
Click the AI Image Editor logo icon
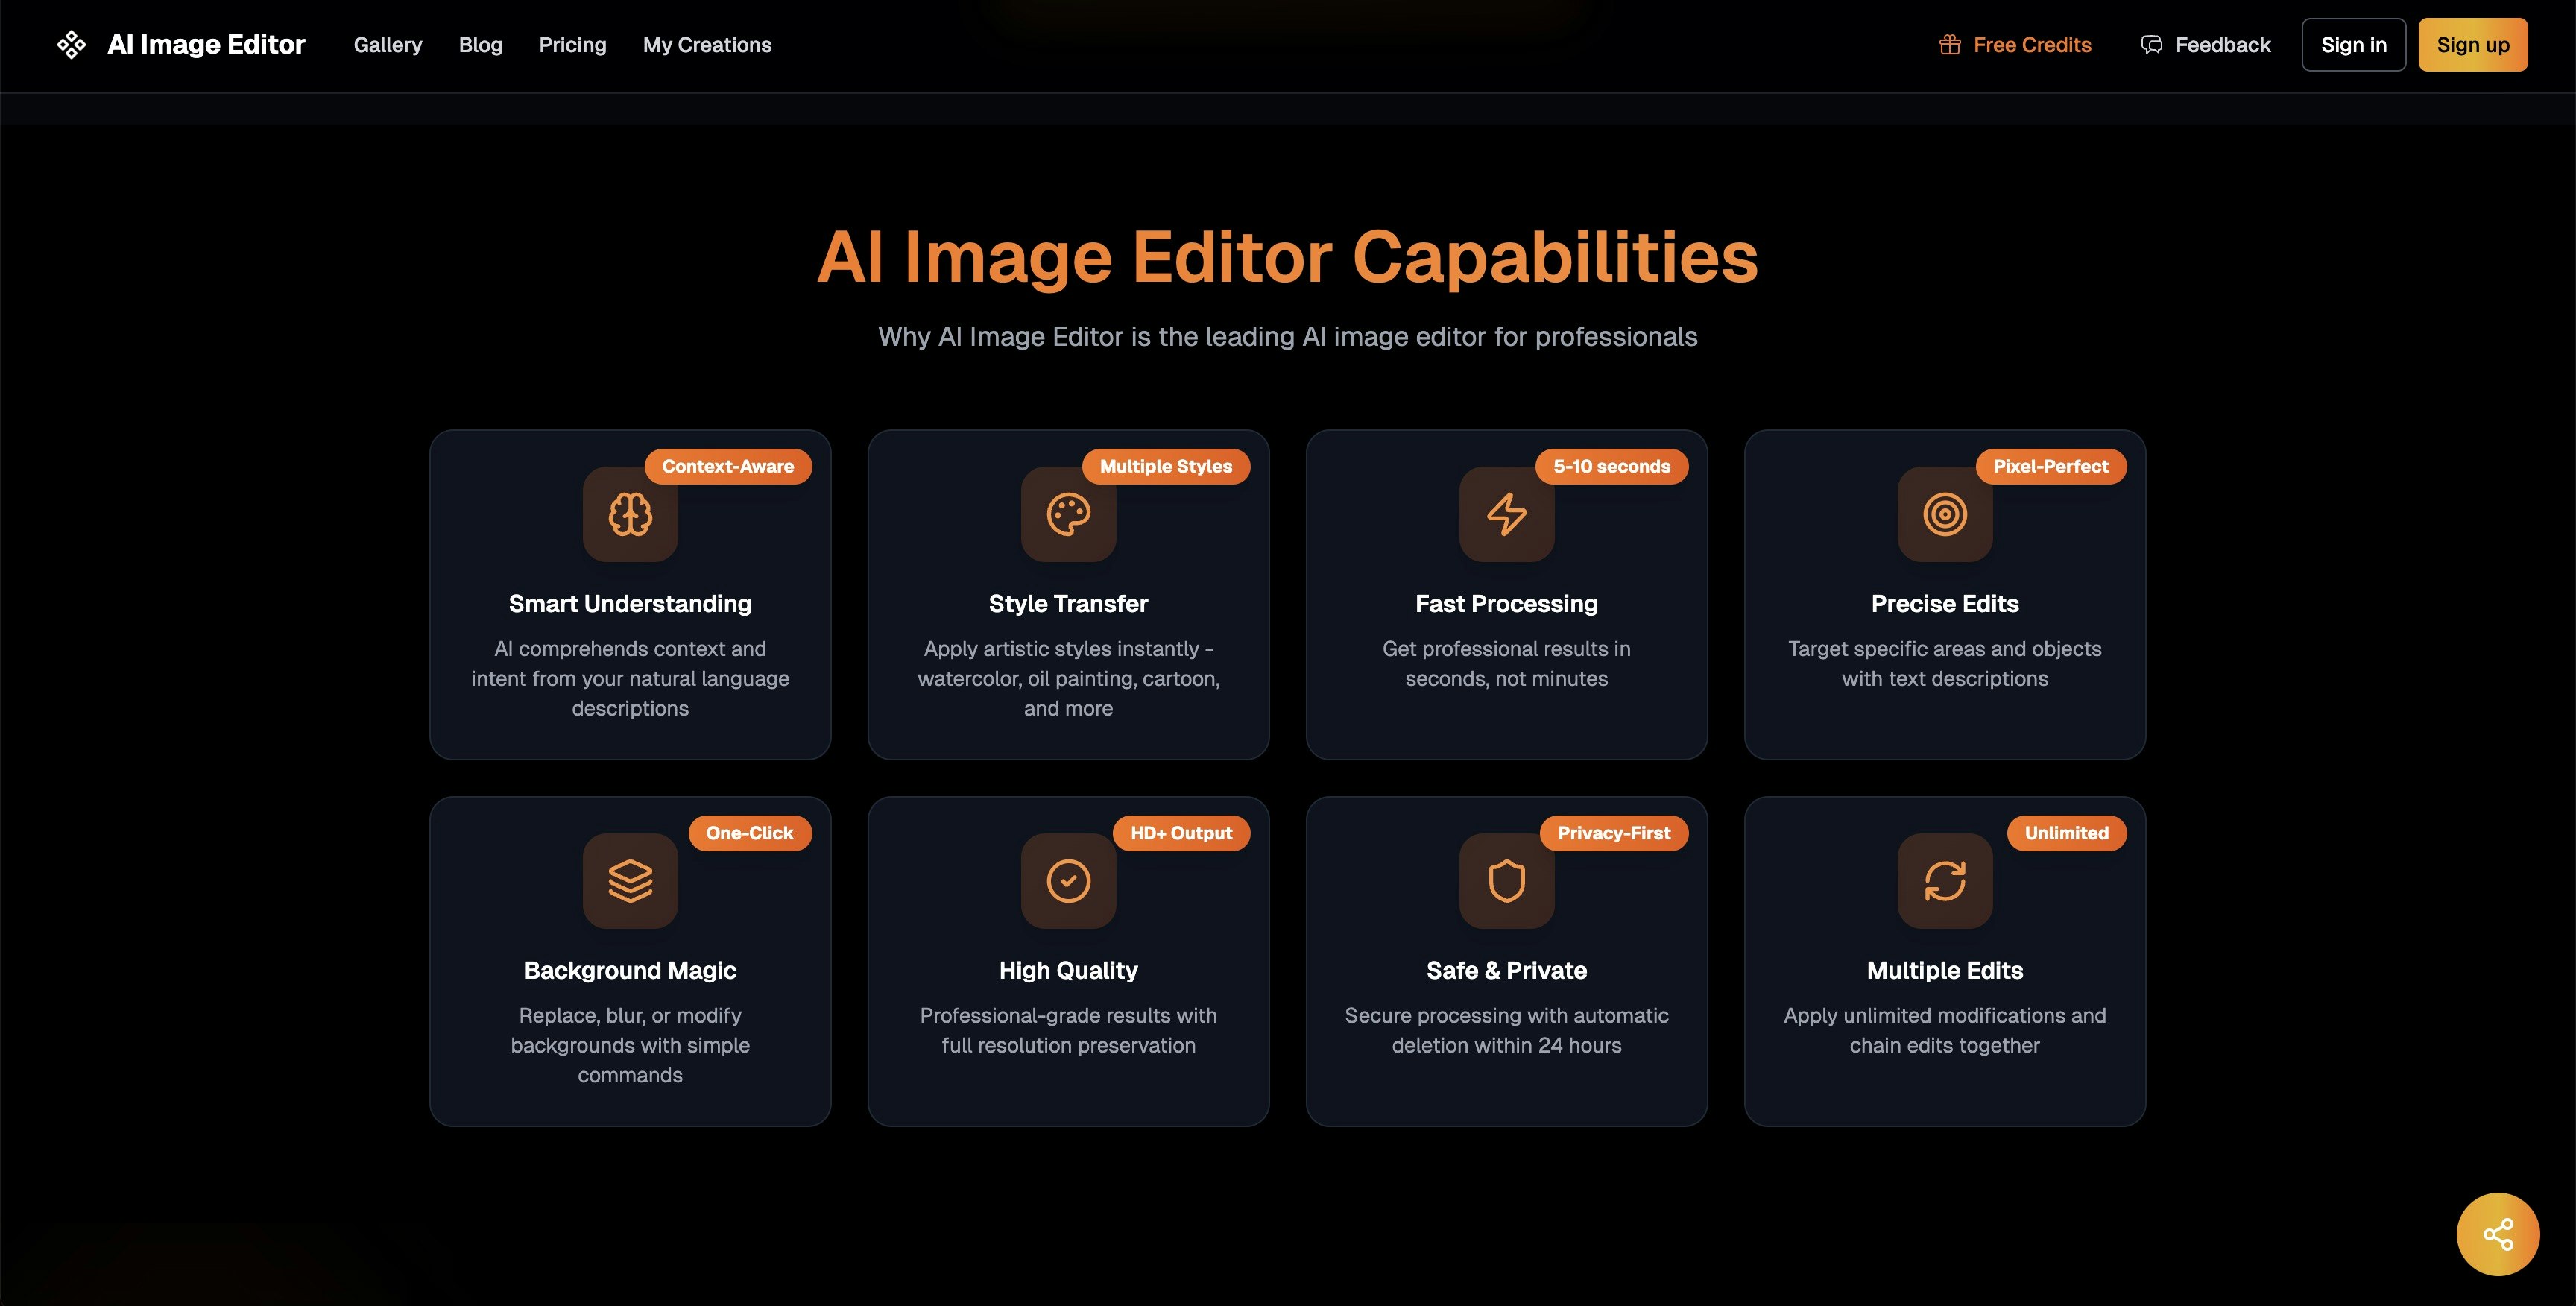(x=71, y=44)
